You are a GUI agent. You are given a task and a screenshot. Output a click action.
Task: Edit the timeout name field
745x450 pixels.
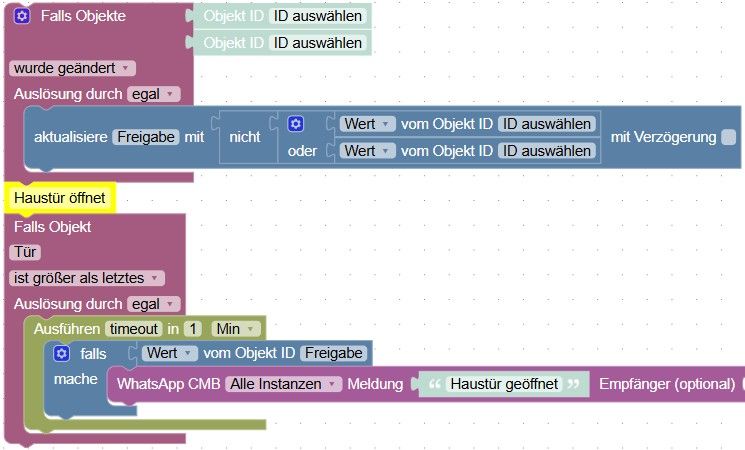134,329
